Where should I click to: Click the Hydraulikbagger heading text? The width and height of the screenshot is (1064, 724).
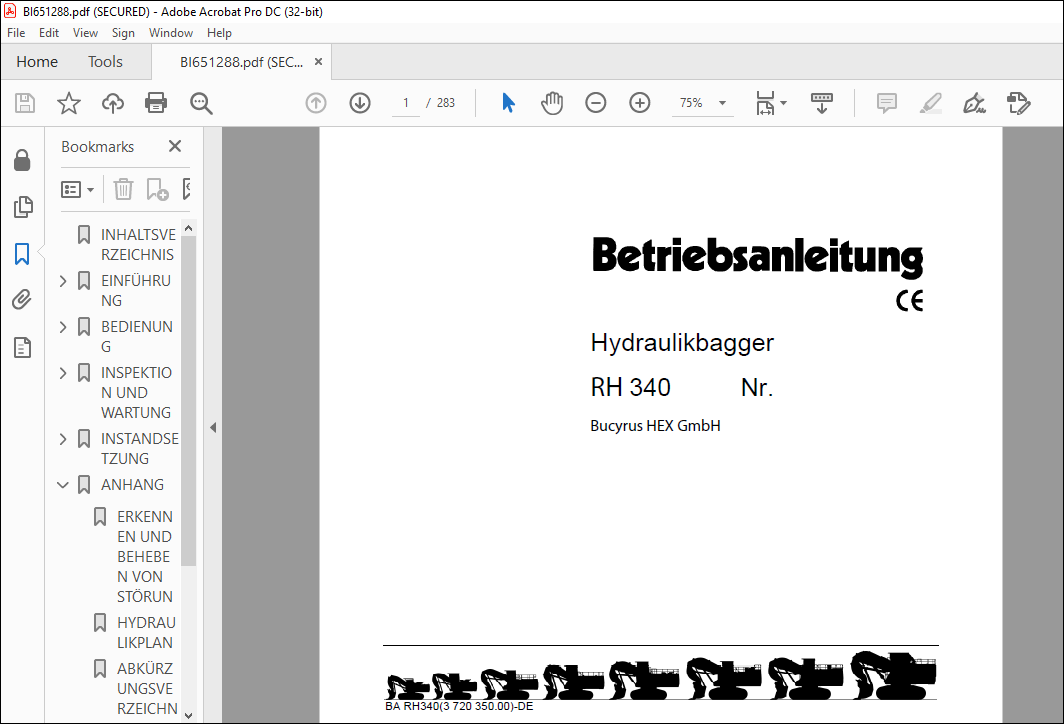point(682,343)
